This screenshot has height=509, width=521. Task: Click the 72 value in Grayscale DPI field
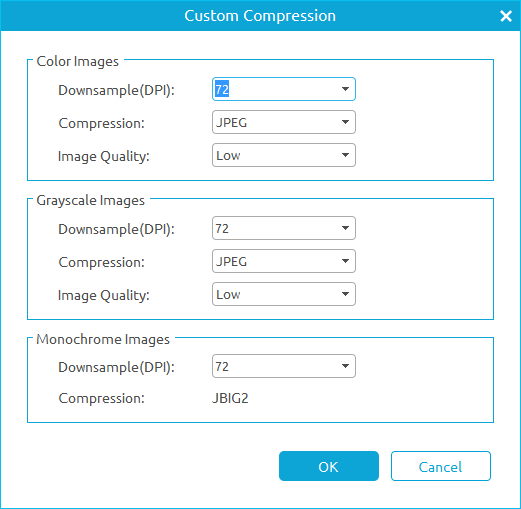pos(222,228)
